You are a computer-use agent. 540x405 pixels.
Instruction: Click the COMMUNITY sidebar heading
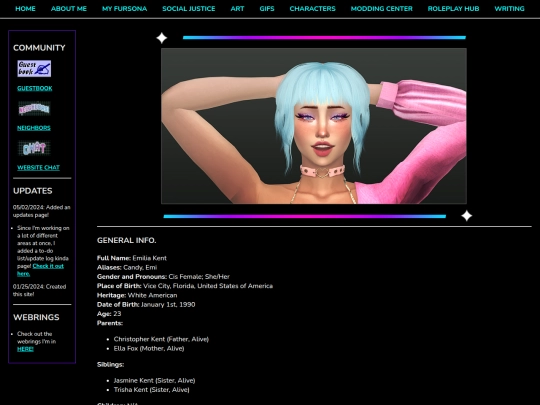point(39,48)
